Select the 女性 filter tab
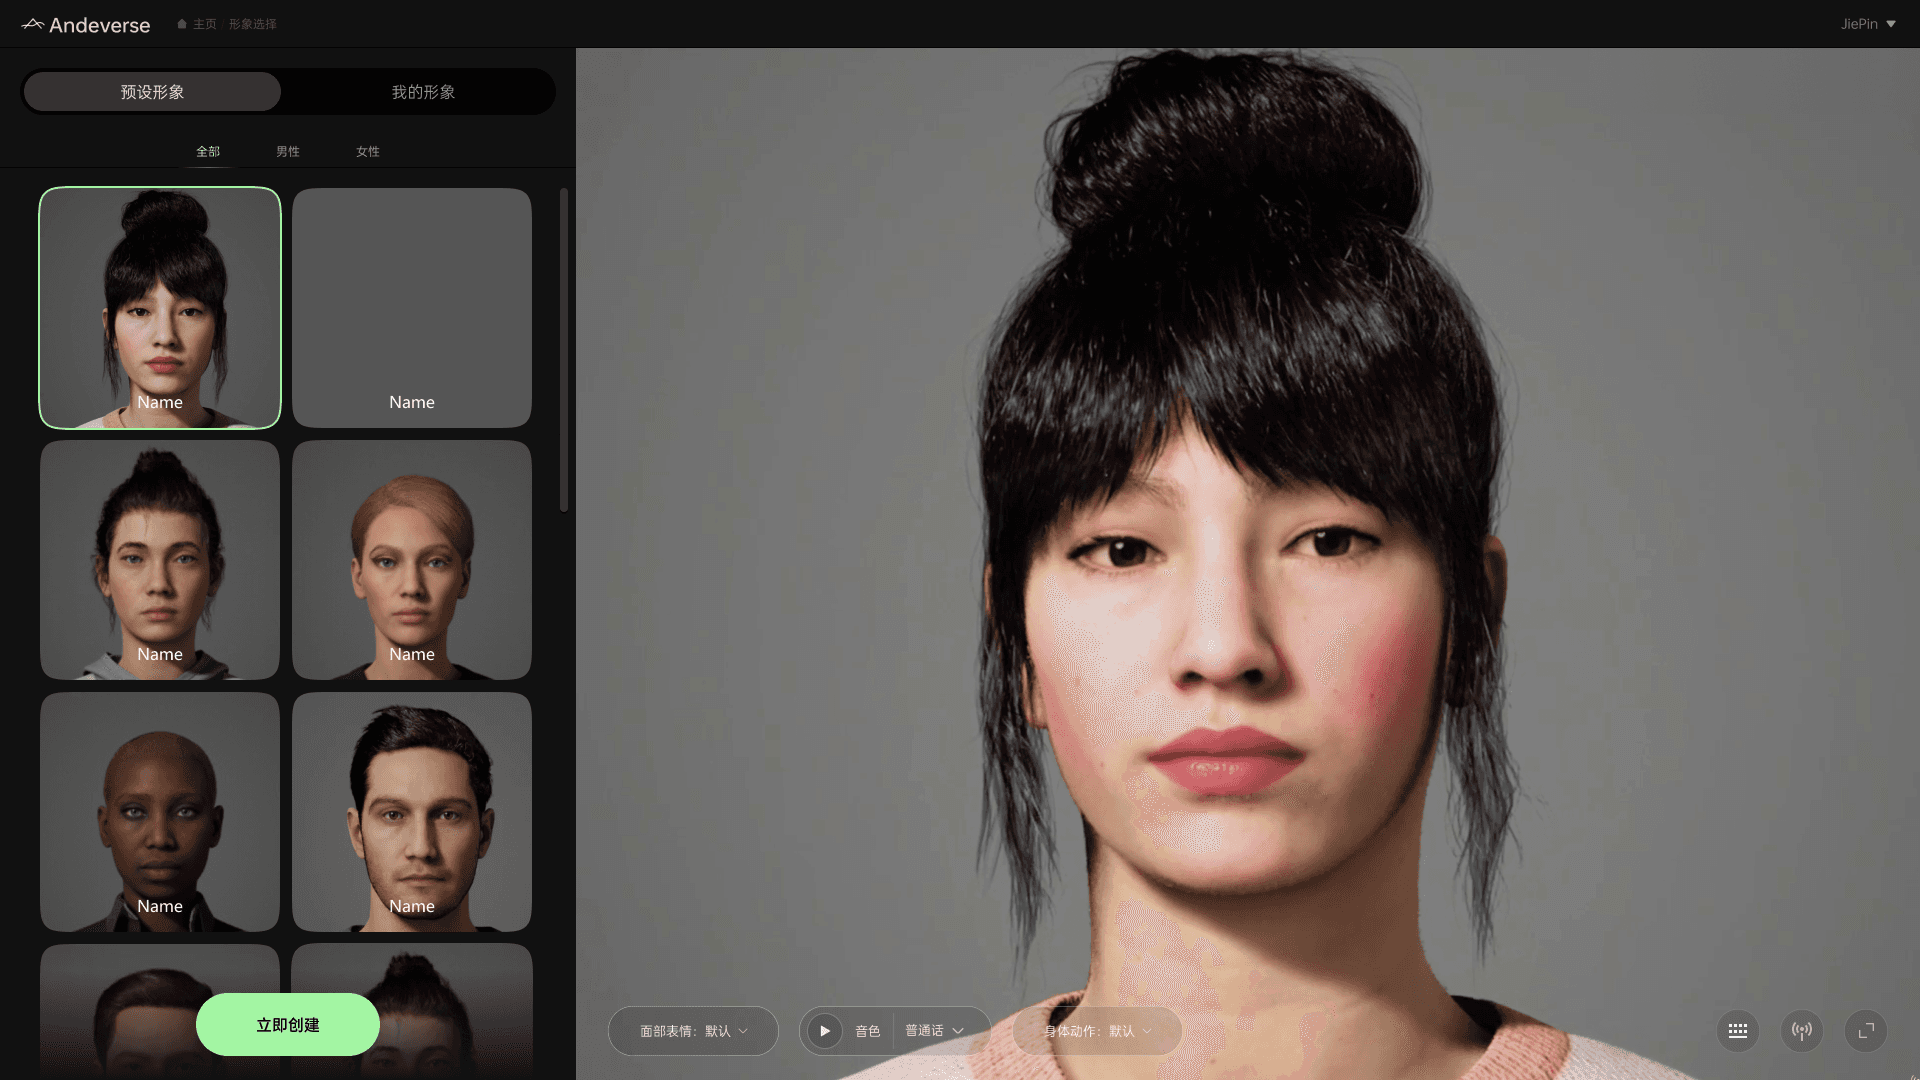The image size is (1920, 1080). 368,151
